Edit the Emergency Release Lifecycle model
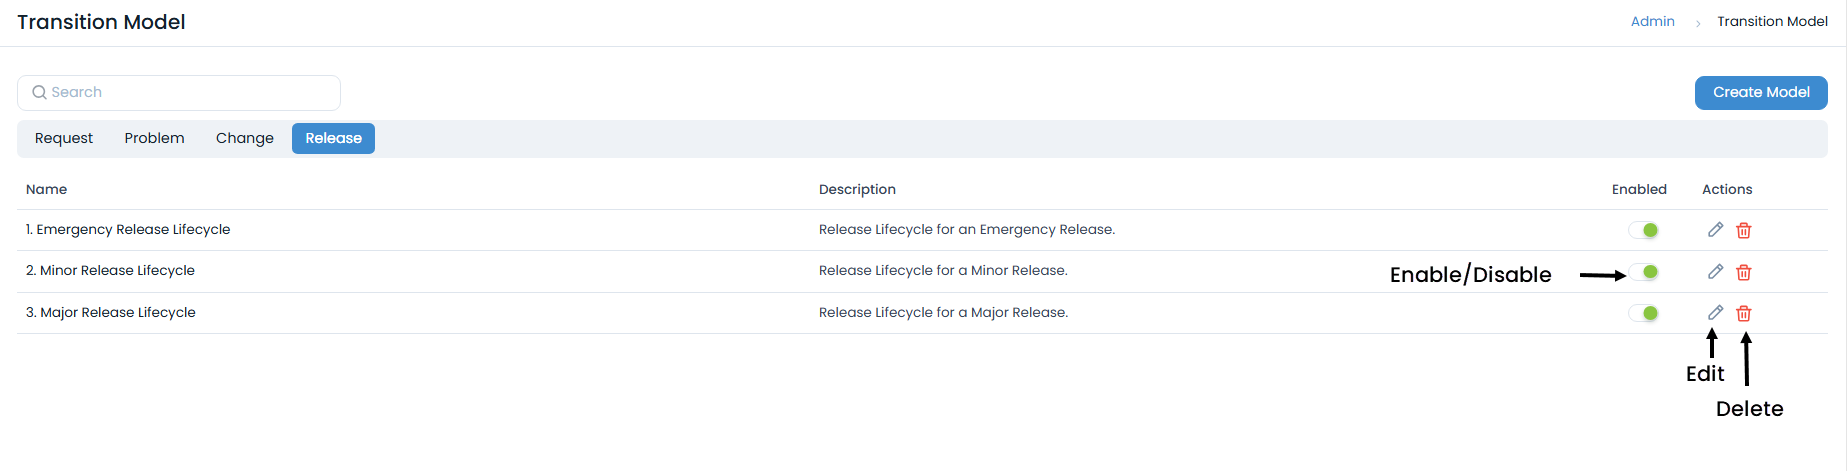This screenshot has height=471, width=1847. point(1715,230)
